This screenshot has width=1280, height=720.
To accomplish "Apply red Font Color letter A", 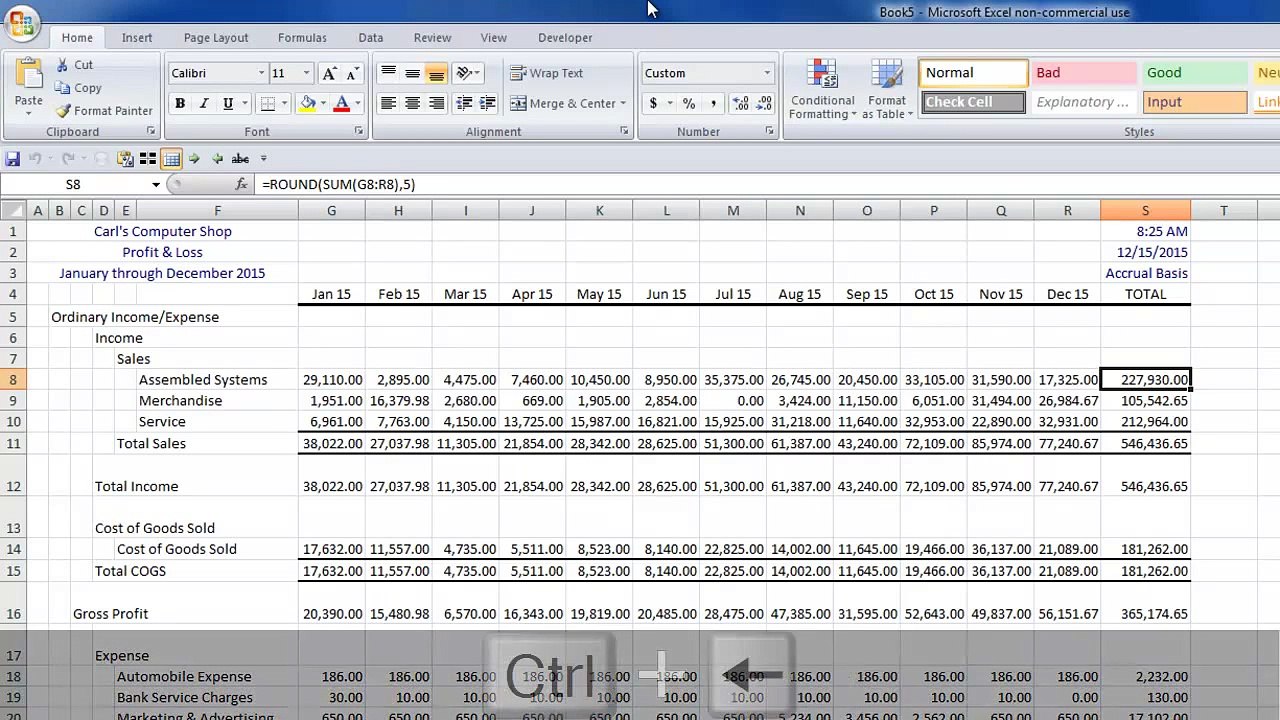I will [x=342, y=103].
